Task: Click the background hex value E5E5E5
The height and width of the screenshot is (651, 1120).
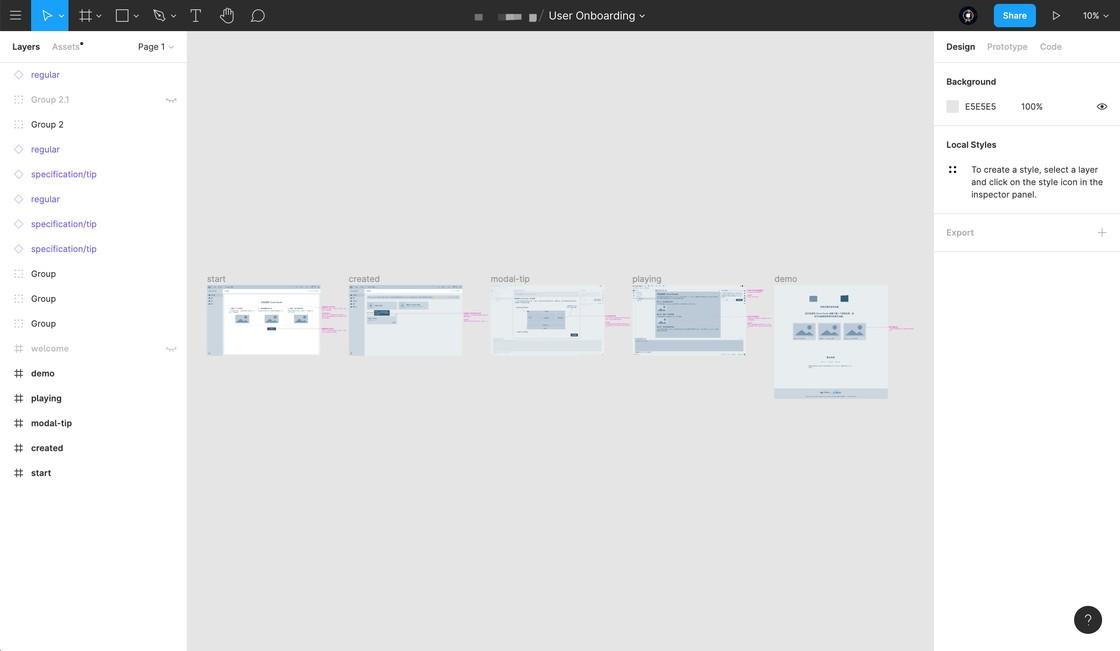Action: point(980,106)
